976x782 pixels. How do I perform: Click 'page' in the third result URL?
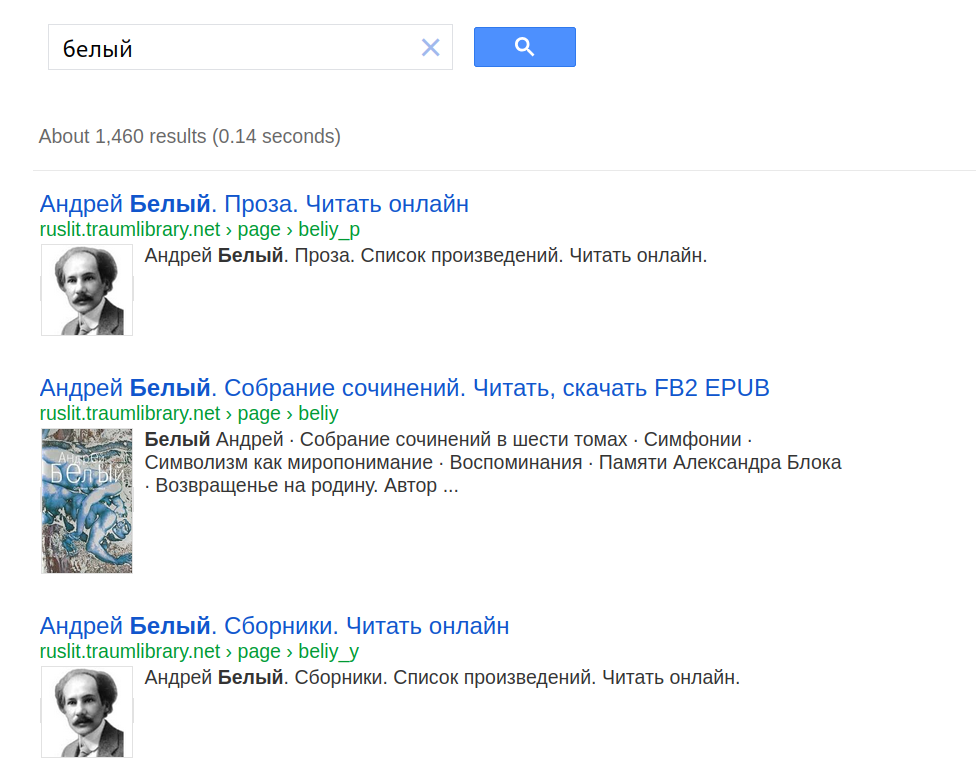[259, 651]
